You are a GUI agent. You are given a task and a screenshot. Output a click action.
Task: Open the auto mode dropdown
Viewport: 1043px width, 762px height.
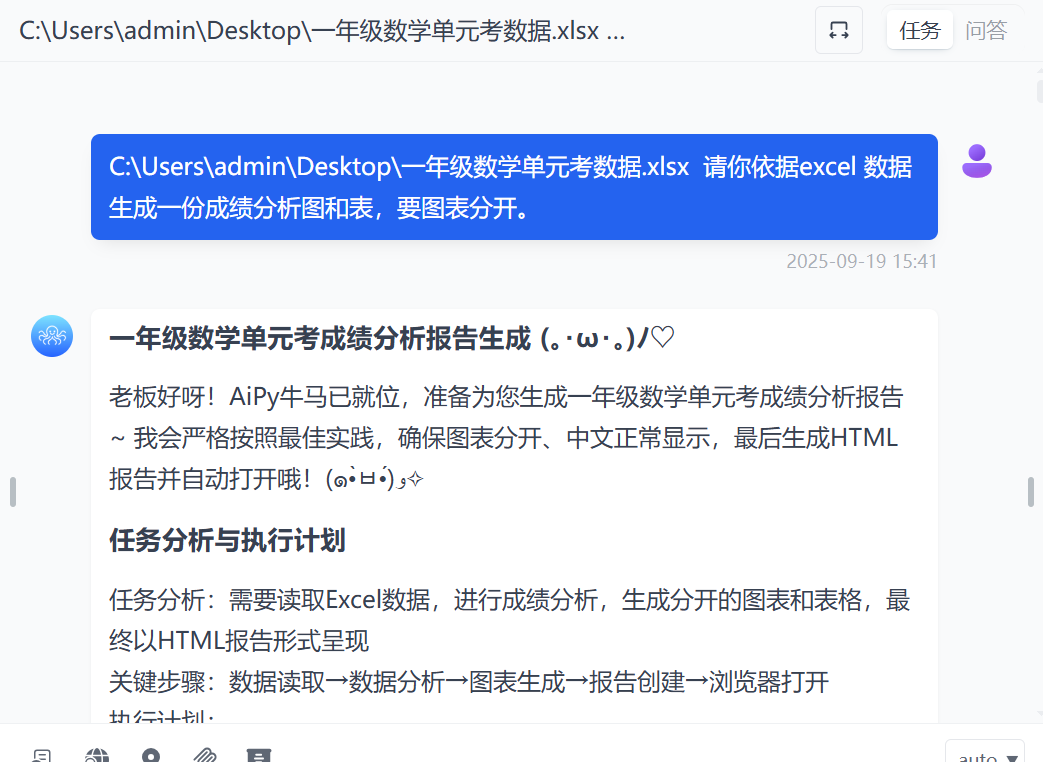[984, 753]
